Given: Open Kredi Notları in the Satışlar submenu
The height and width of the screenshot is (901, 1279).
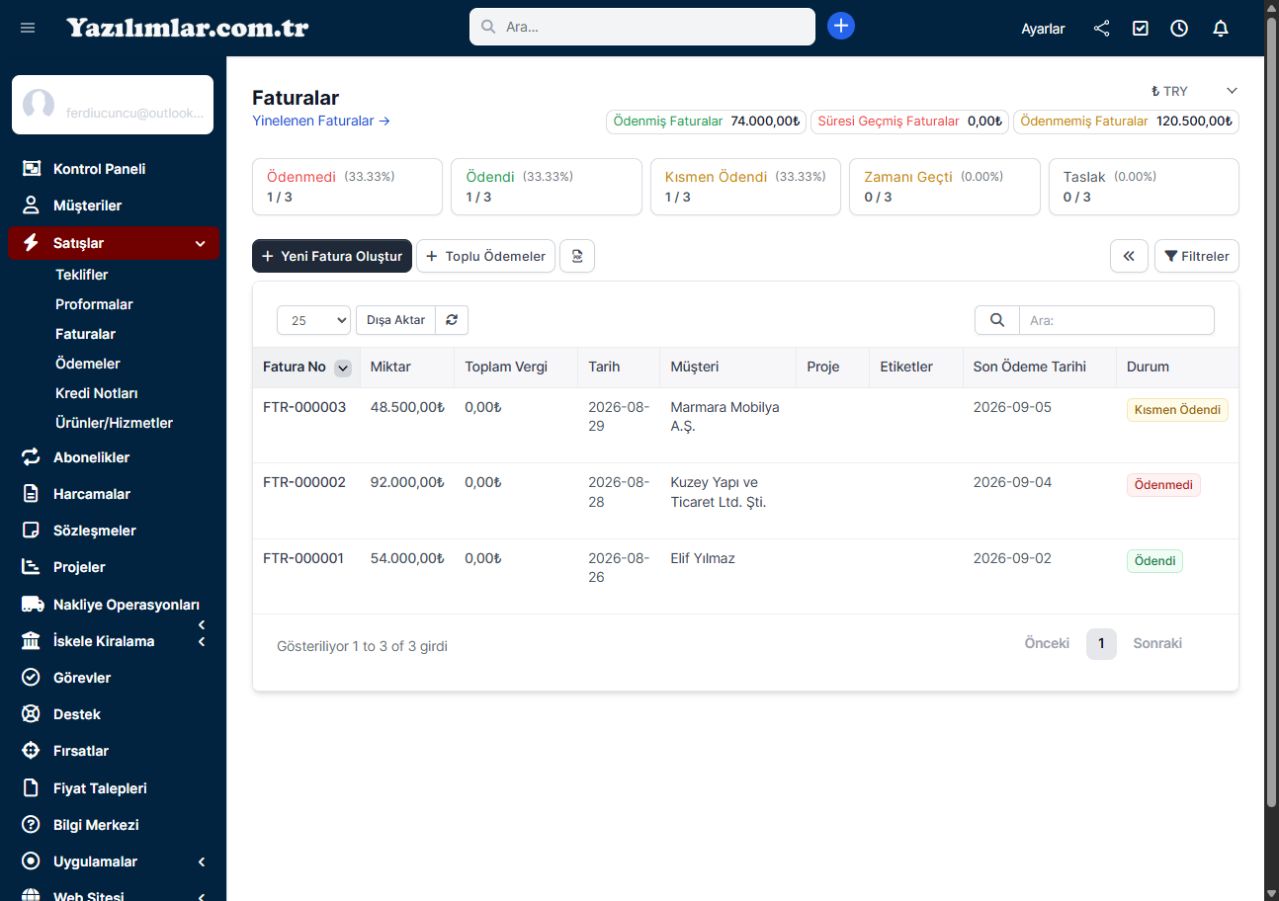Looking at the screenshot, I should pyautogui.click(x=97, y=393).
